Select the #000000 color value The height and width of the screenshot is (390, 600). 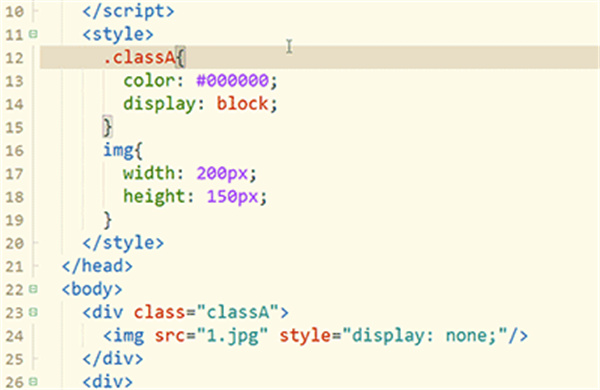click(x=232, y=81)
